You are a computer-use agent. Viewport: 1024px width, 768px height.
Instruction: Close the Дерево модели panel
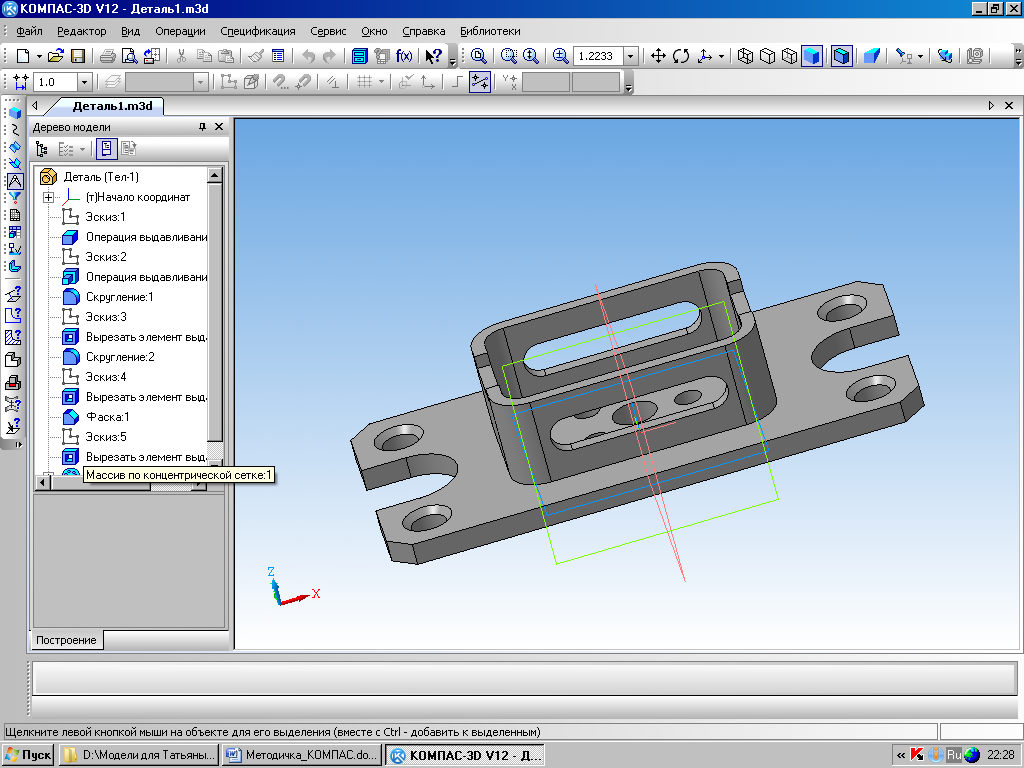[219, 127]
